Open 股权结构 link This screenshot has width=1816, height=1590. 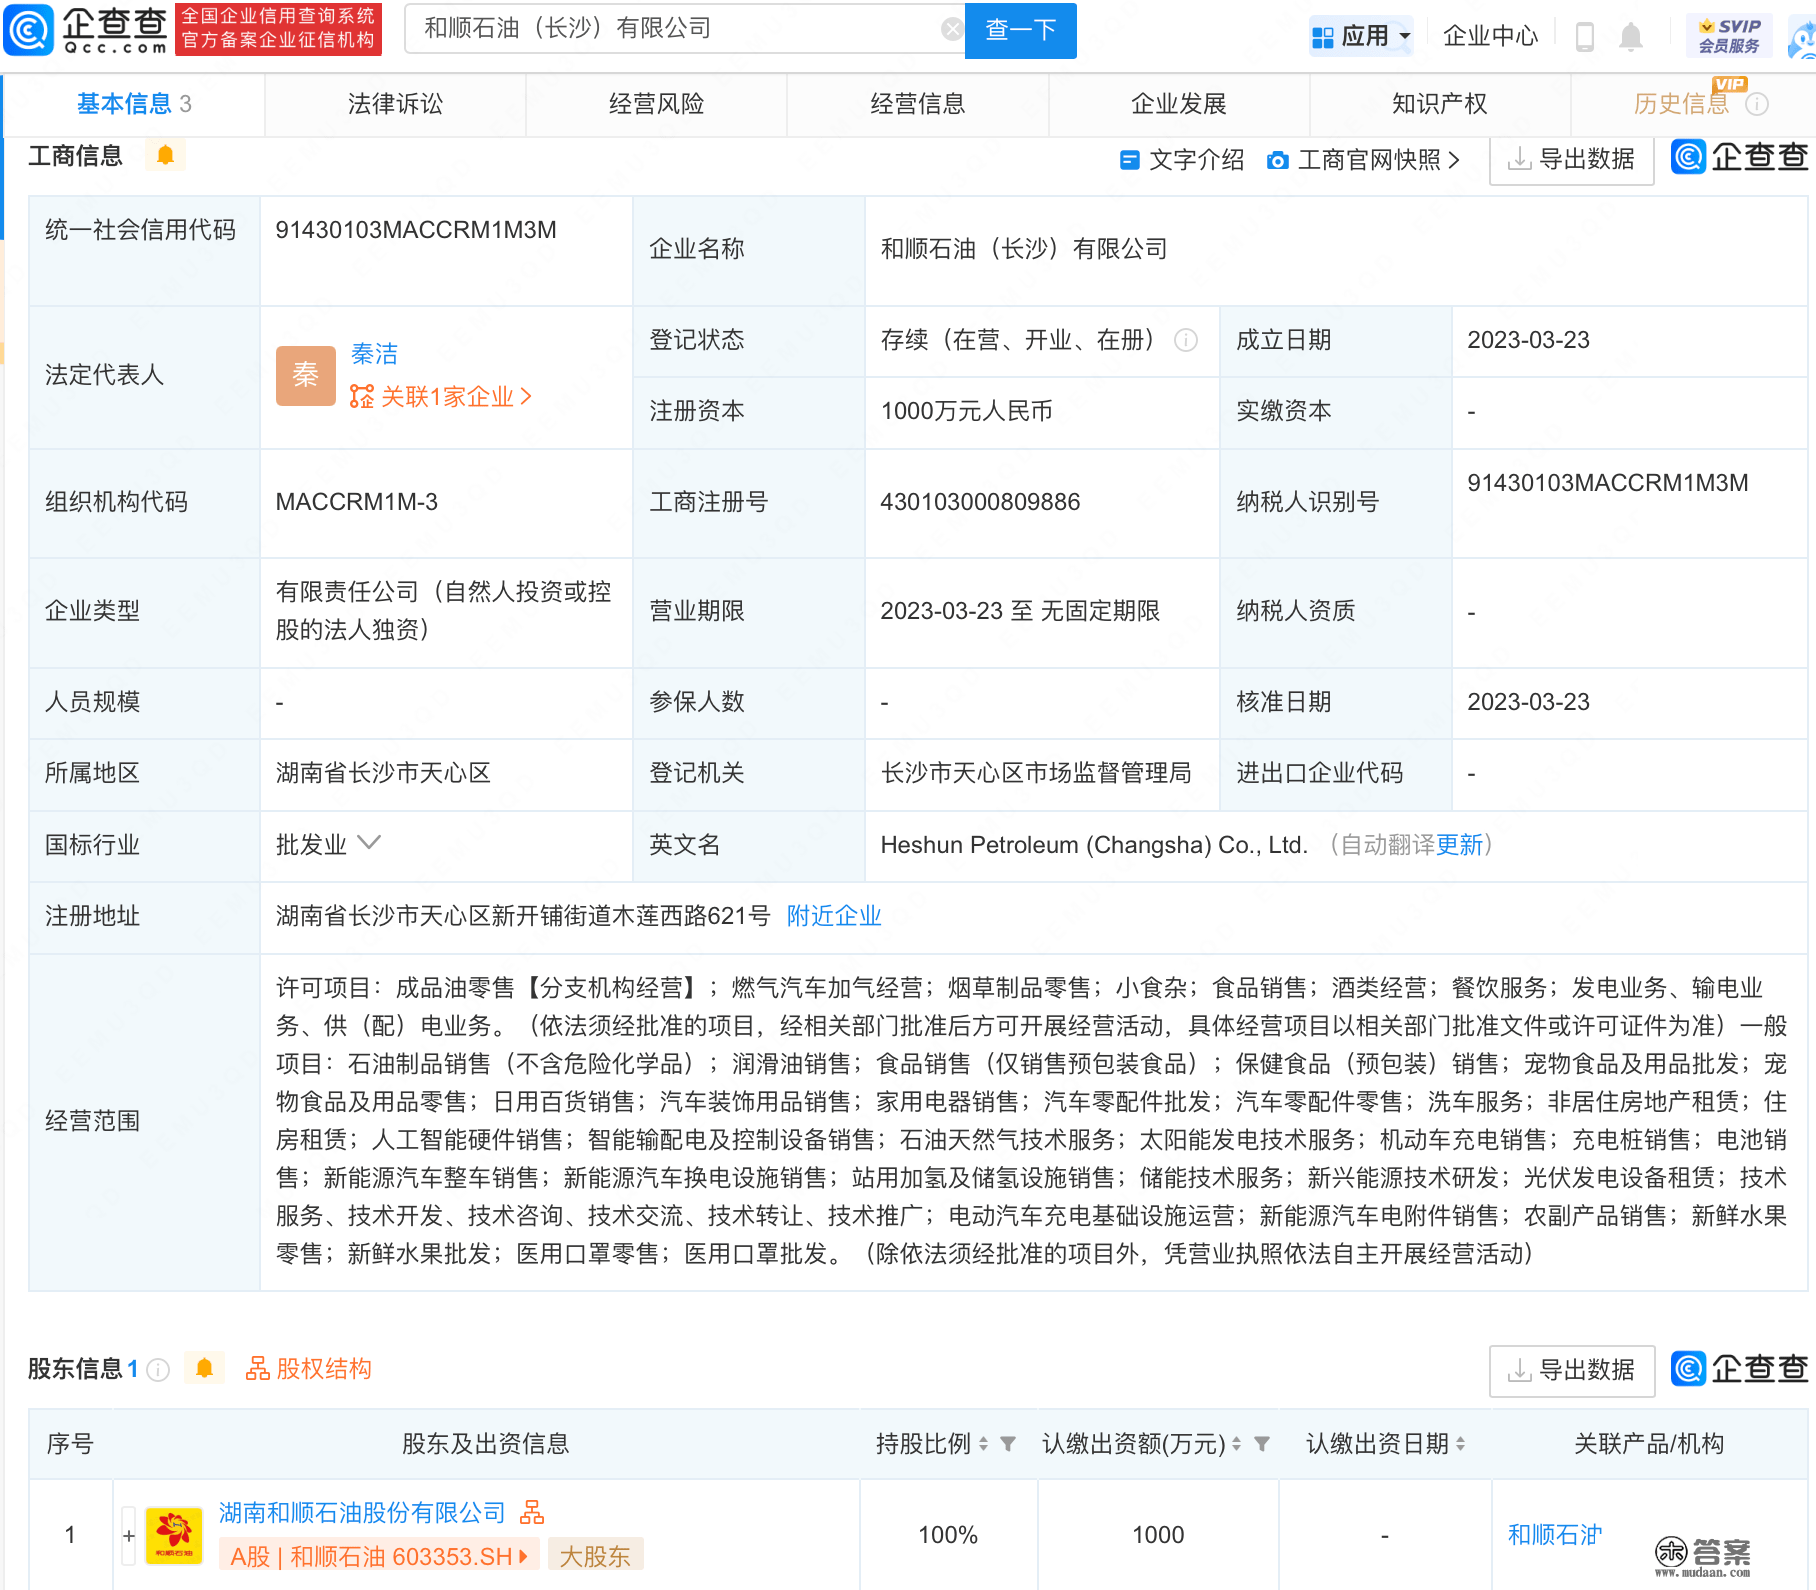click(309, 1368)
